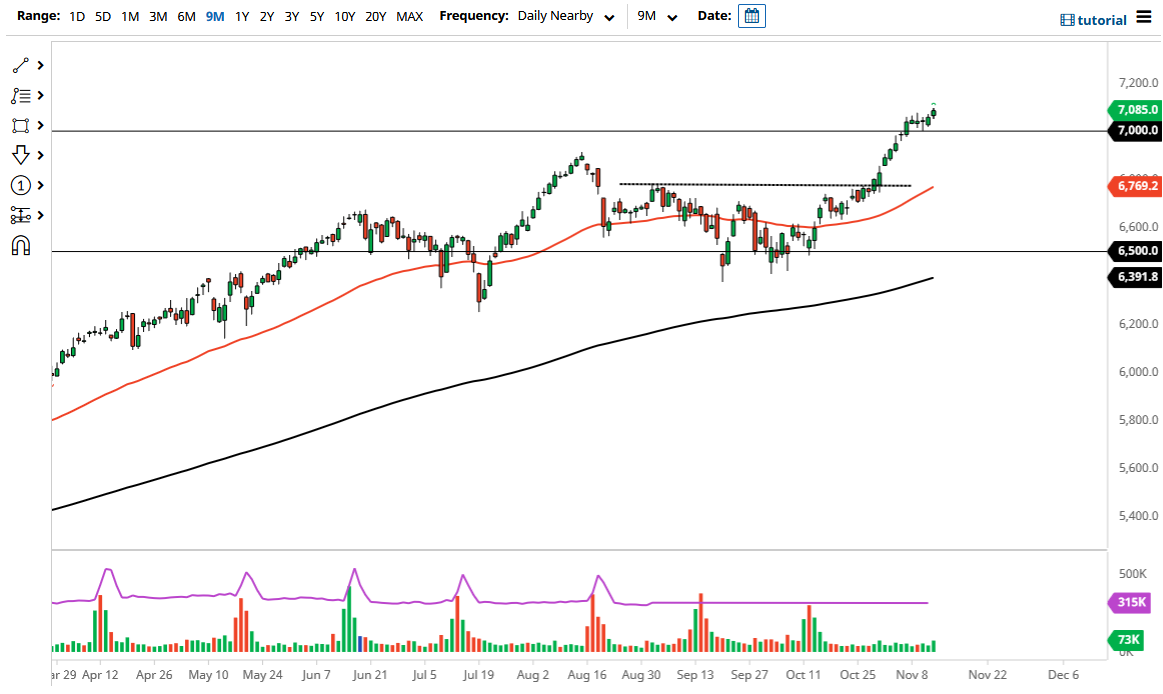Open the date calendar picker
The width and height of the screenshot is (1163, 694).
pyautogui.click(x=751, y=16)
